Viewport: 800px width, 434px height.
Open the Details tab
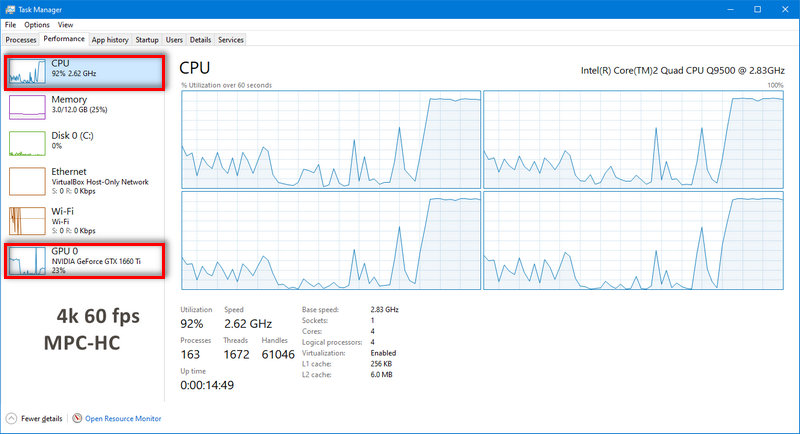(200, 40)
